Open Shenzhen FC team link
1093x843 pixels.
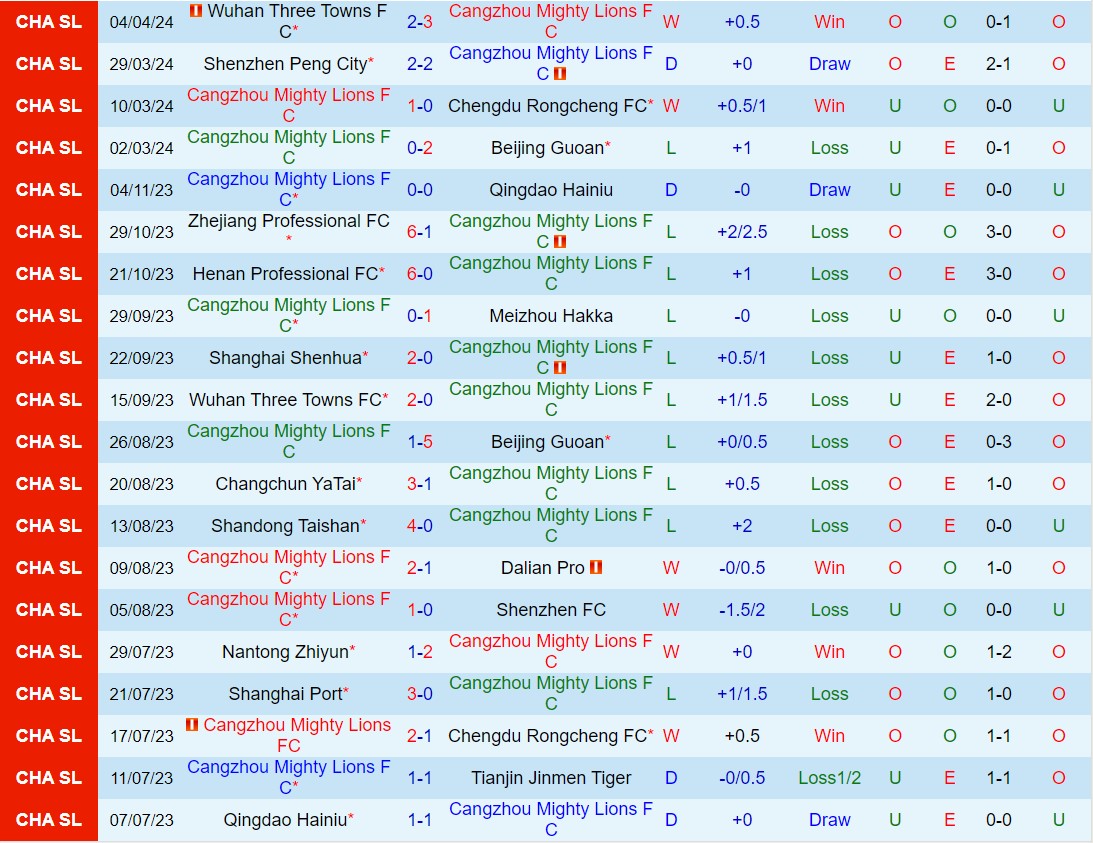pos(551,609)
